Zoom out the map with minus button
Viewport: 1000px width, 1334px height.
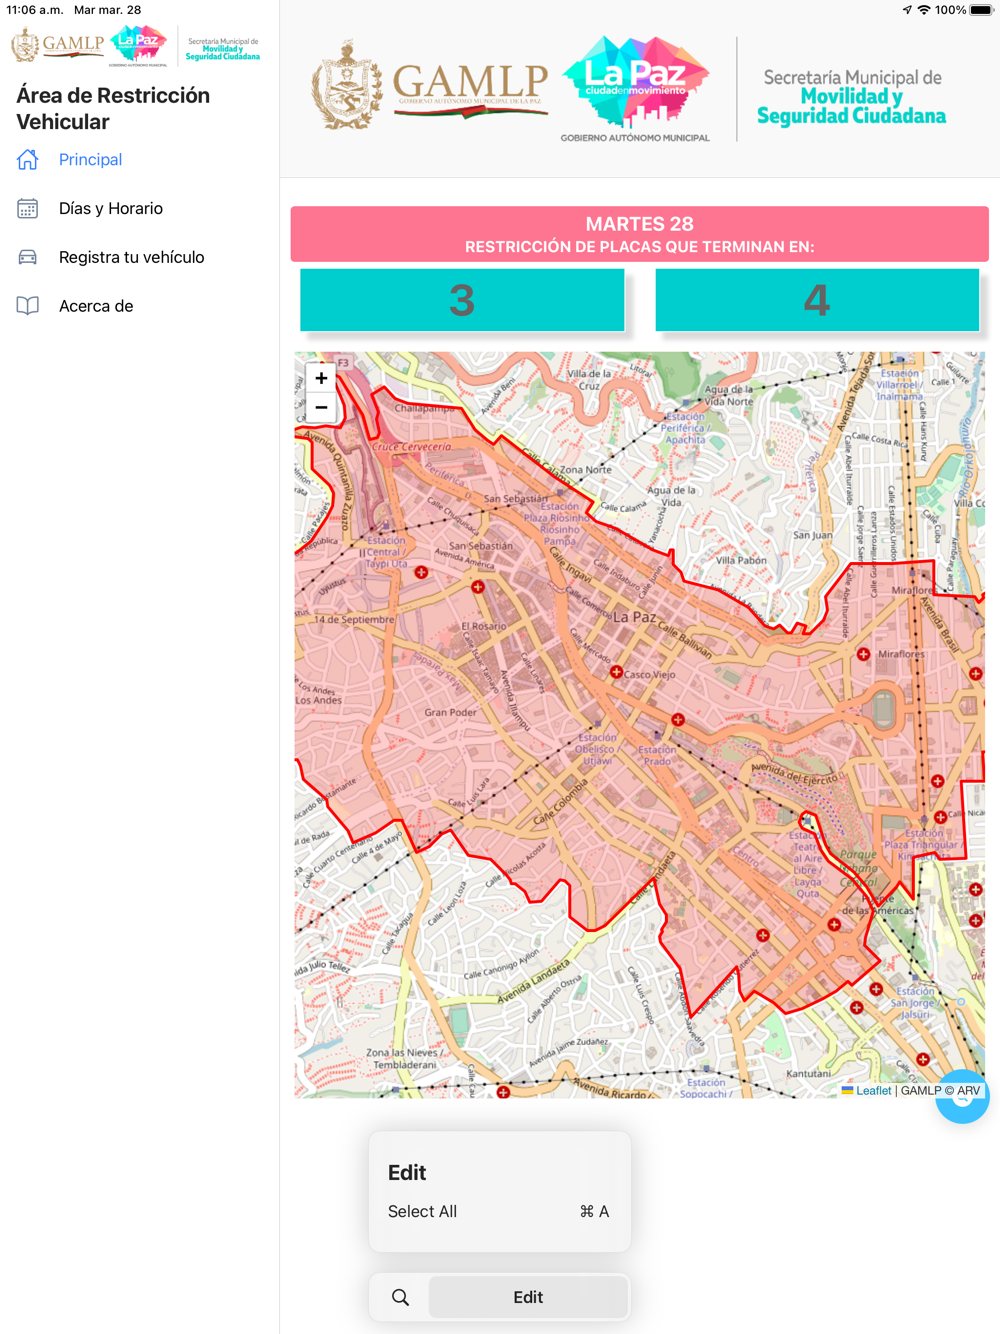321,407
